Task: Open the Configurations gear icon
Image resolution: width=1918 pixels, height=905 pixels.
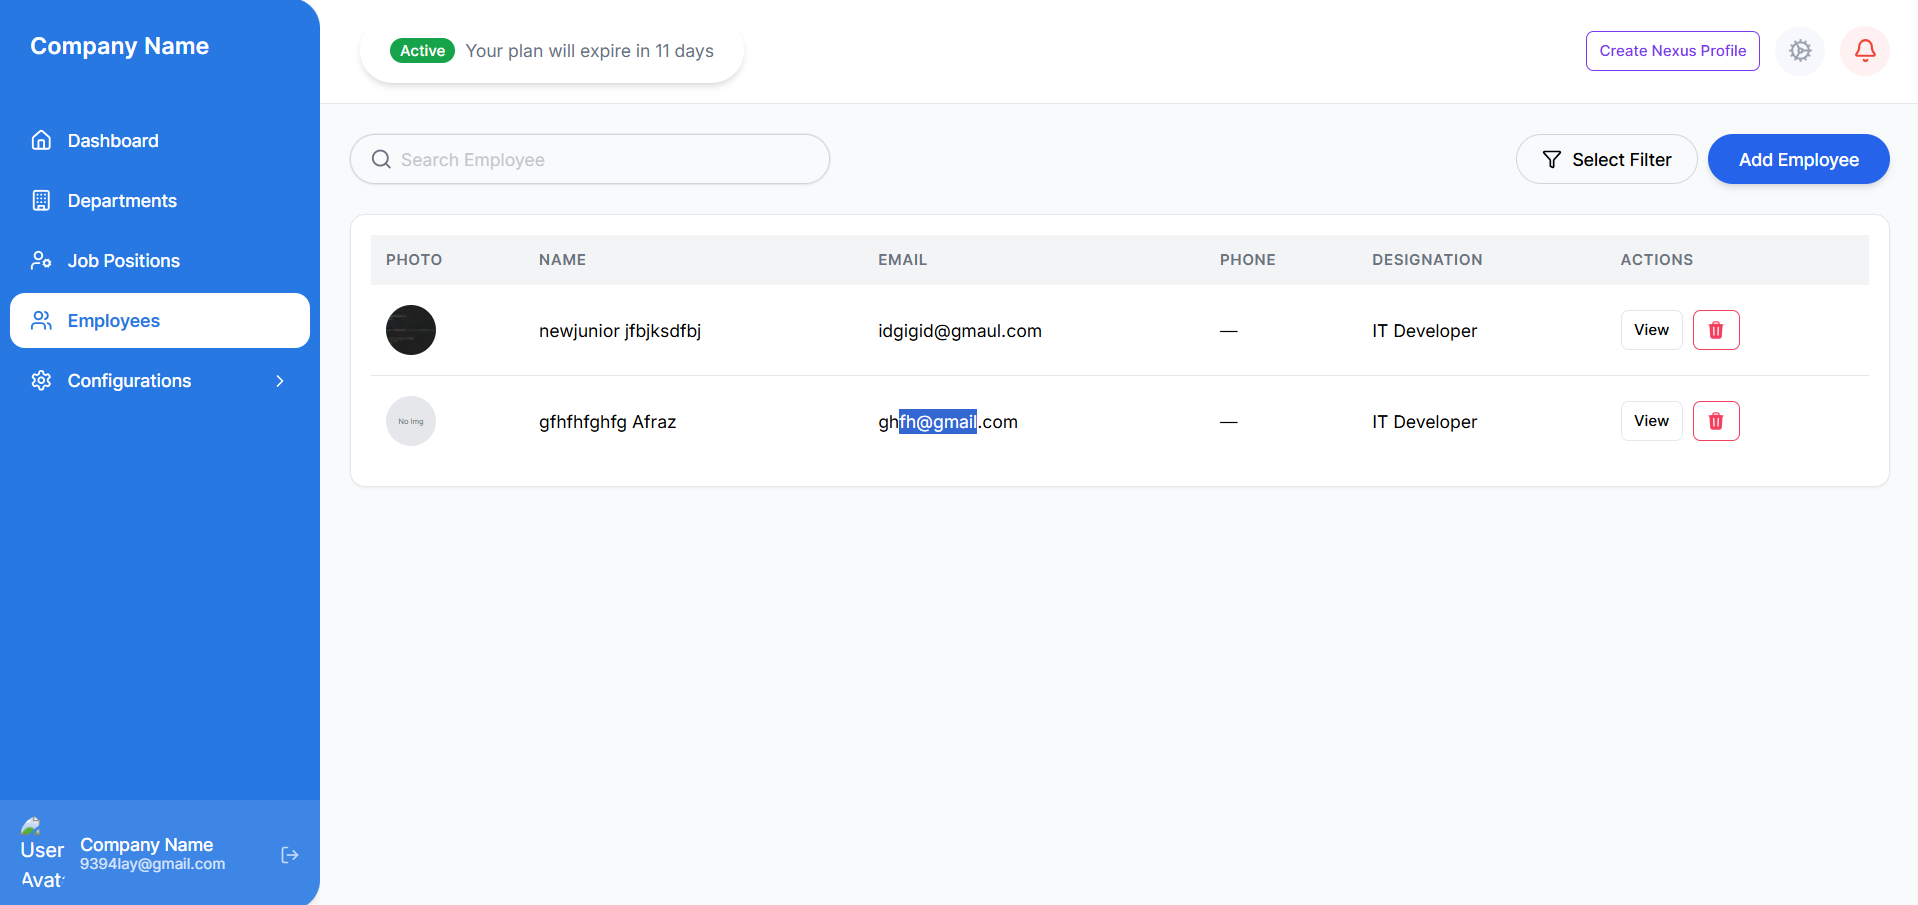Action: [x=41, y=380]
